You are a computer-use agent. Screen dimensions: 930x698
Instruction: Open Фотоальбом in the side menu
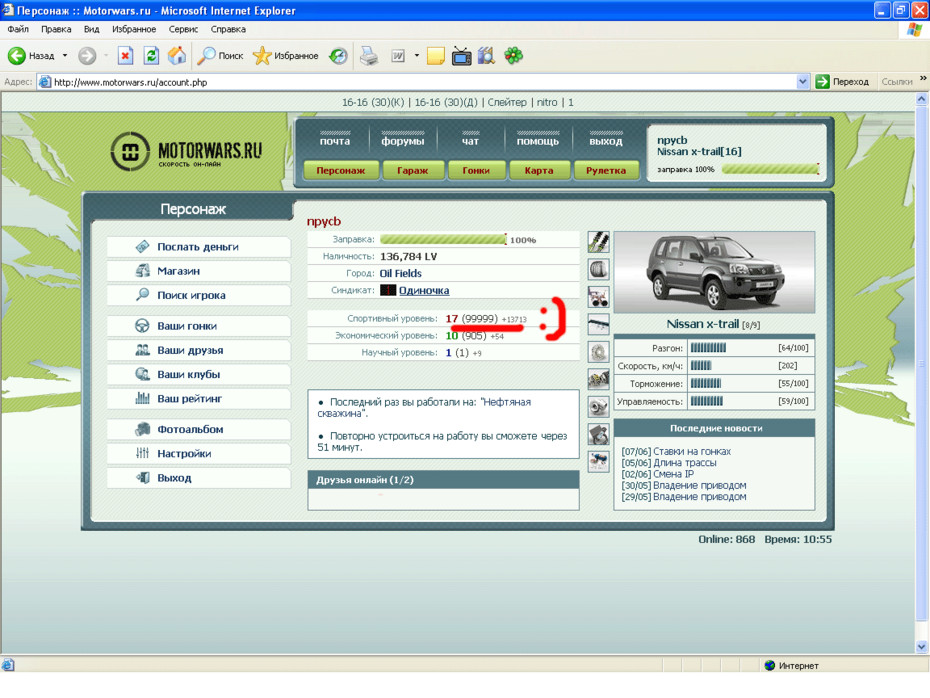[x=199, y=429]
